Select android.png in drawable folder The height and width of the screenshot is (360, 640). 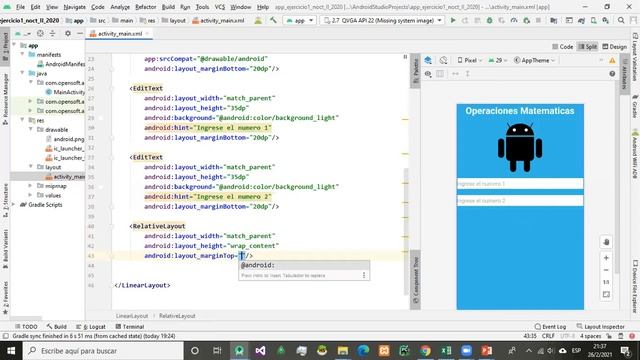coord(65,139)
